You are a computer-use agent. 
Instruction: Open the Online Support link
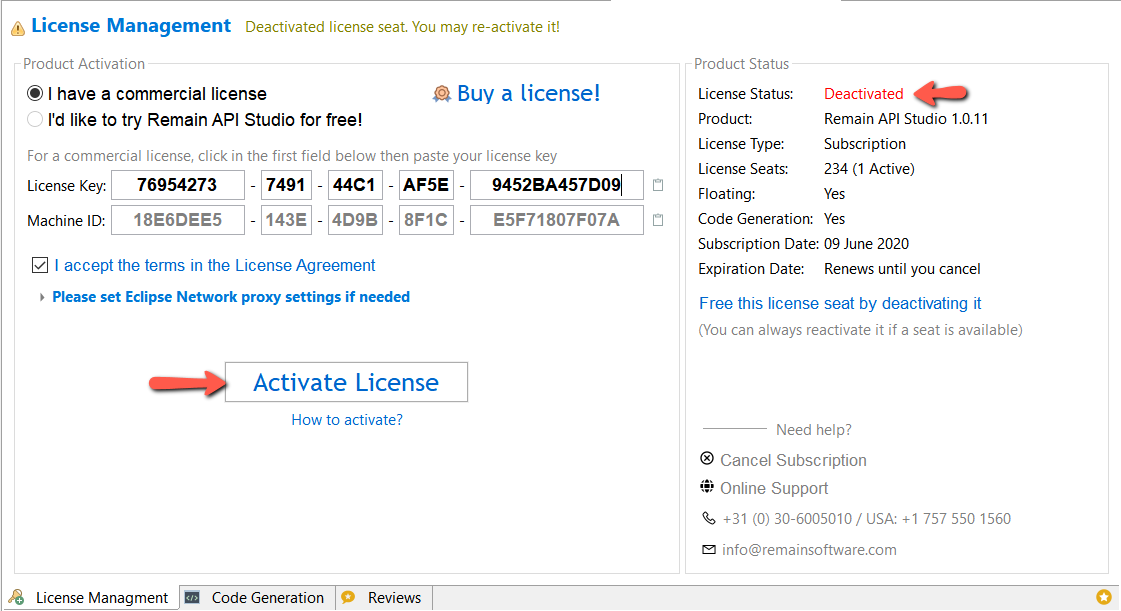point(774,489)
